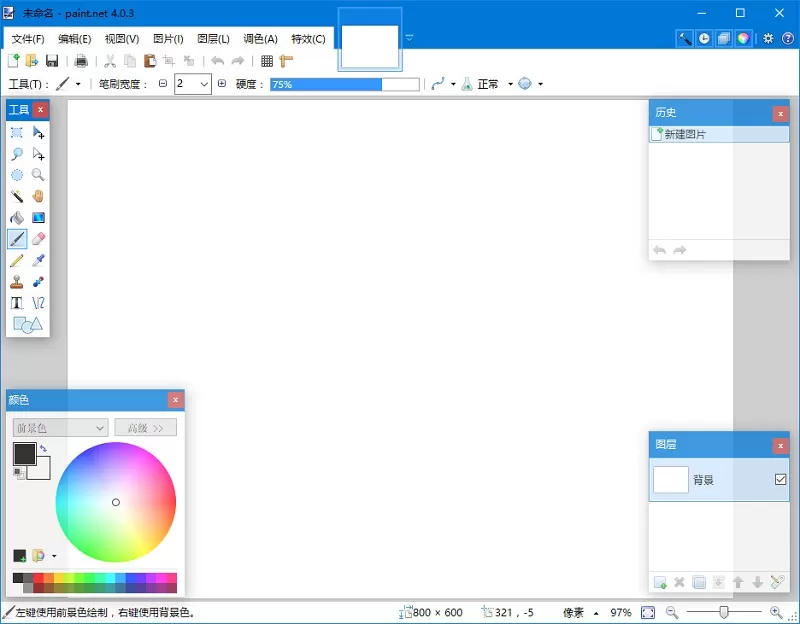Image resolution: width=800 pixels, height=624 pixels.
Task: Toggle rulers display icon
Action: tap(286, 61)
